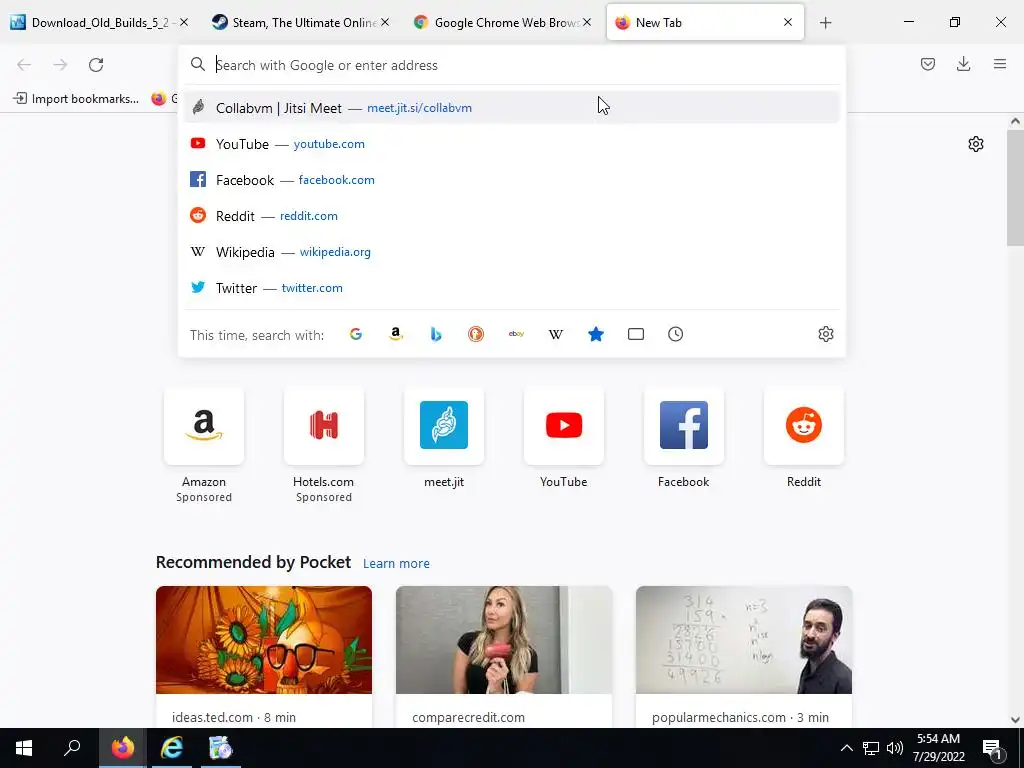Search in open Tabs icon
The height and width of the screenshot is (768, 1024).
pyautogui.click(x=635, y=334)
